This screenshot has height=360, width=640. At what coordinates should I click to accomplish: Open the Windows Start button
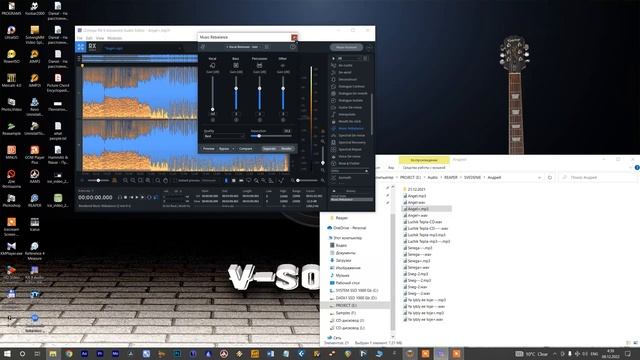click(x=7, y=354)
